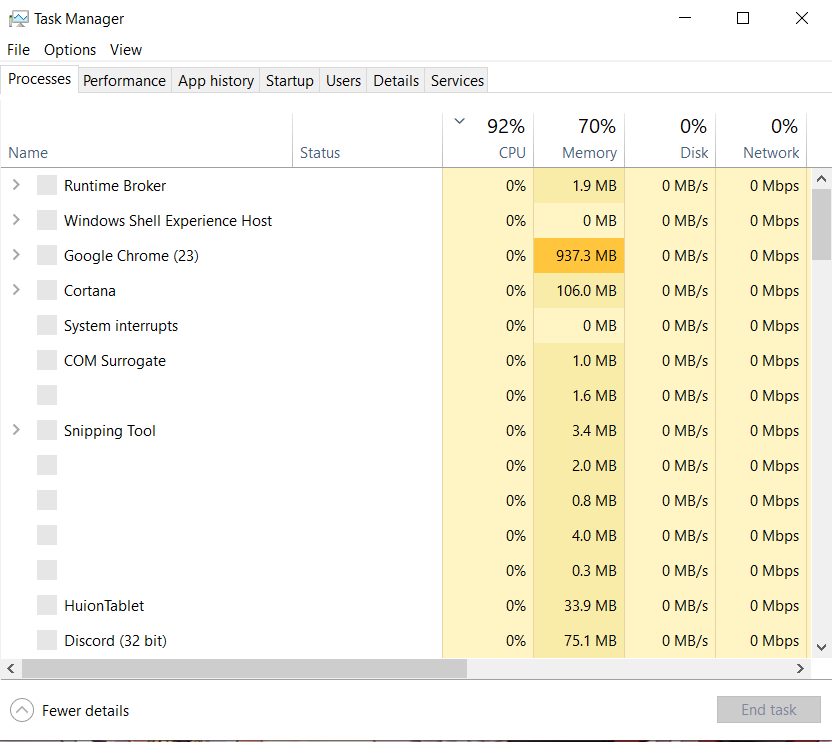The width and height of the screenshot is (832, 742).
Task: Expand the Google Chrome (23) process group
Action: tap(16, 256)
